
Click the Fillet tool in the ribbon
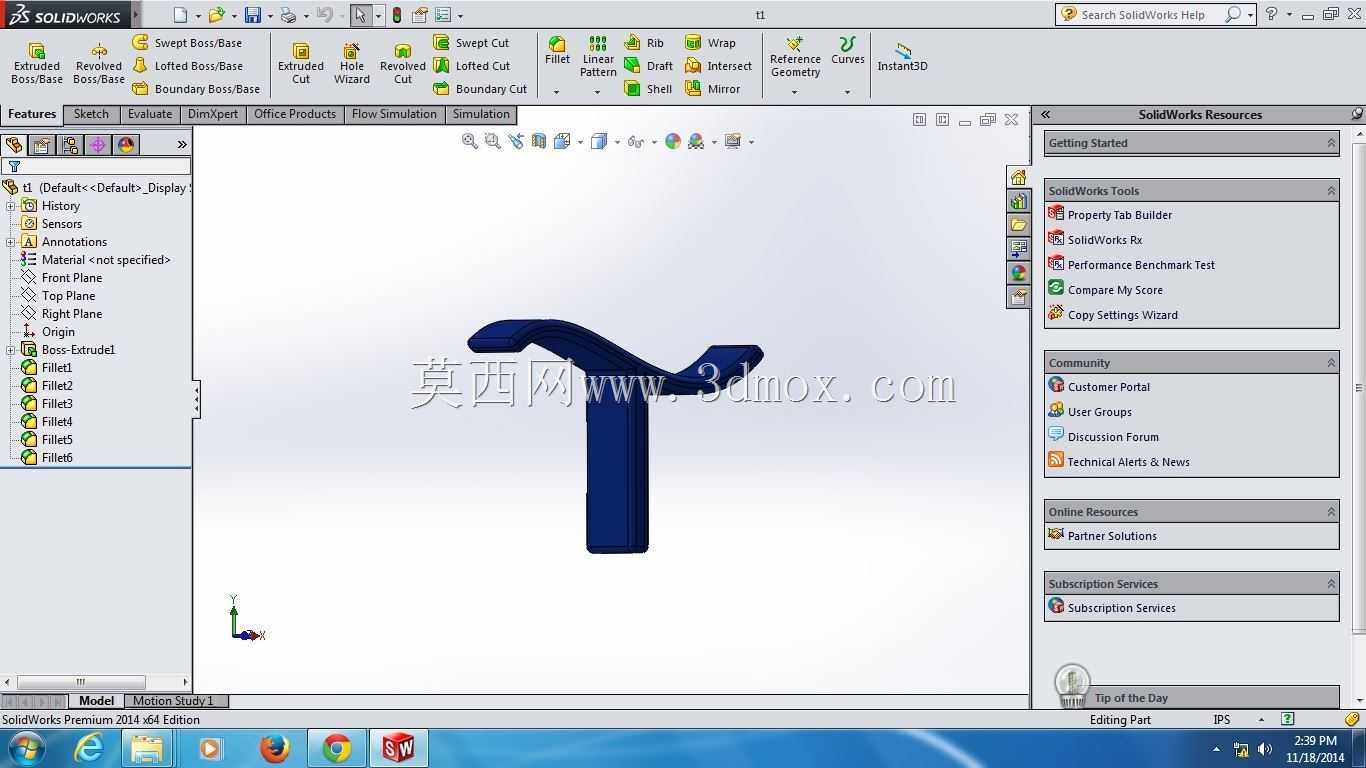tap(557, 51)
